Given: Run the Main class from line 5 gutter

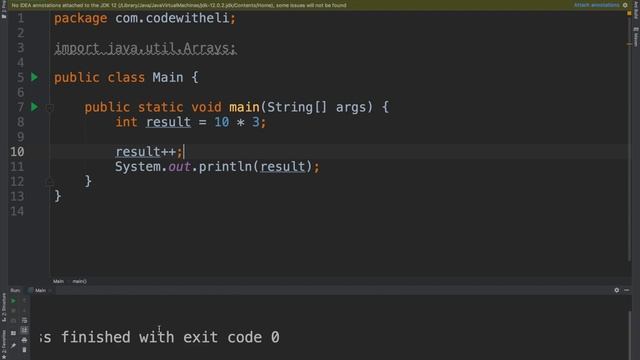Looking at the screenshot, I should tap(35, 77).
